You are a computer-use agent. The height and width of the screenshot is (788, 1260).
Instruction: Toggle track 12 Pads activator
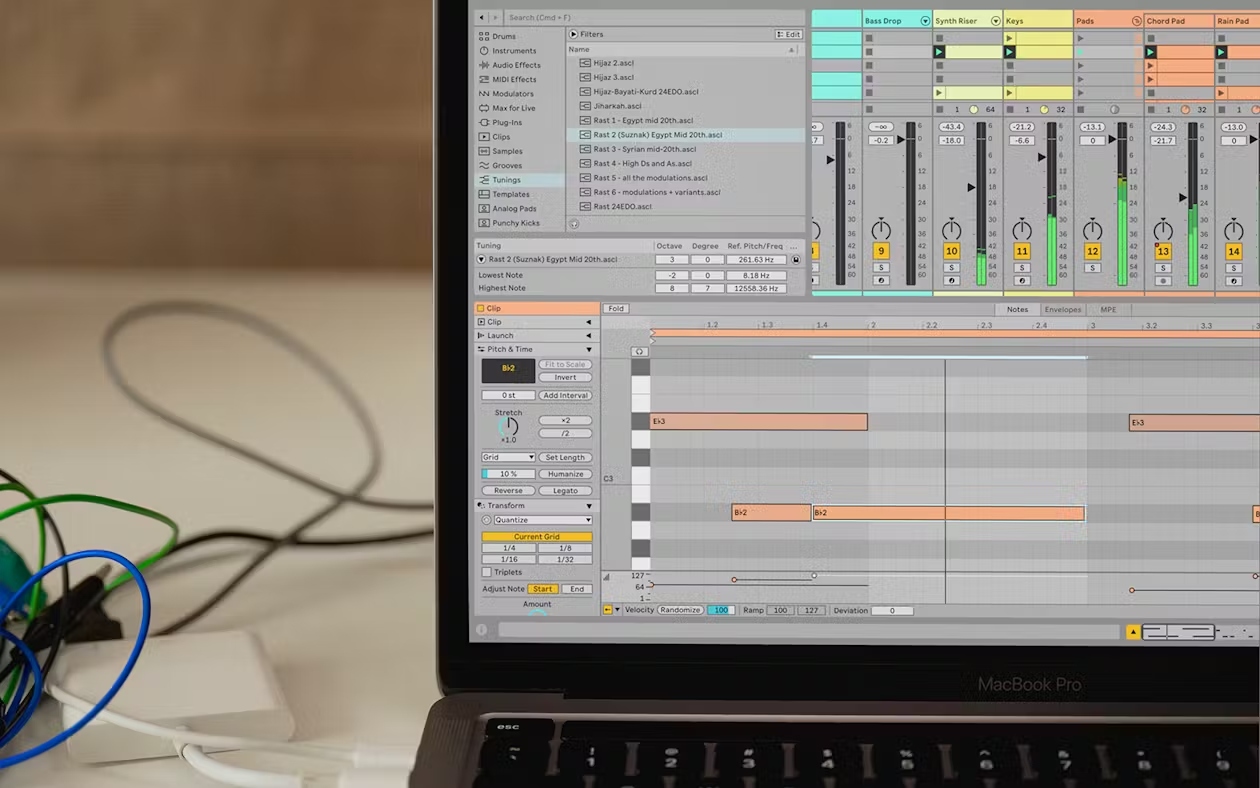1092,252
